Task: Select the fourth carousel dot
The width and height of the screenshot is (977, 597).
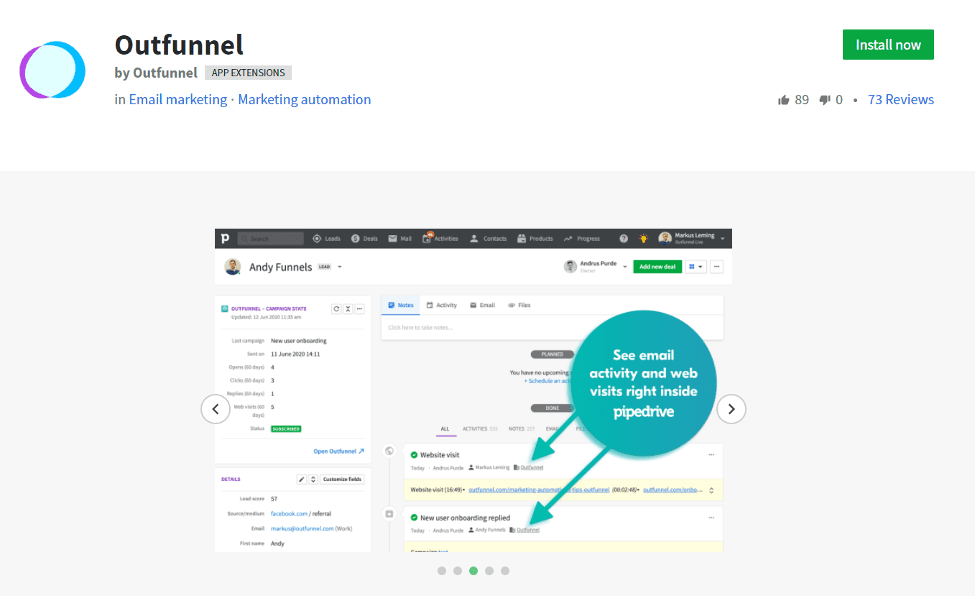Action: [x=490, y=571]
